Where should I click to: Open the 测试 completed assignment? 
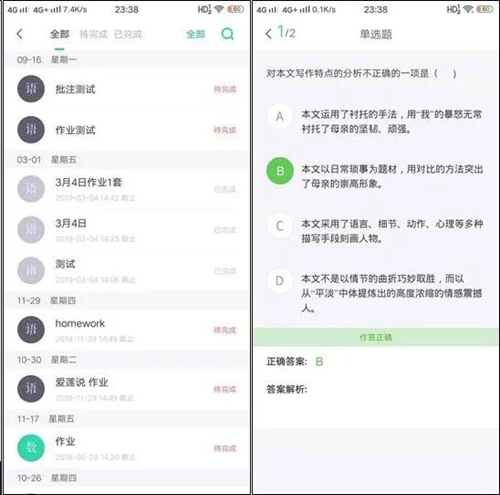tap(127, 271)
